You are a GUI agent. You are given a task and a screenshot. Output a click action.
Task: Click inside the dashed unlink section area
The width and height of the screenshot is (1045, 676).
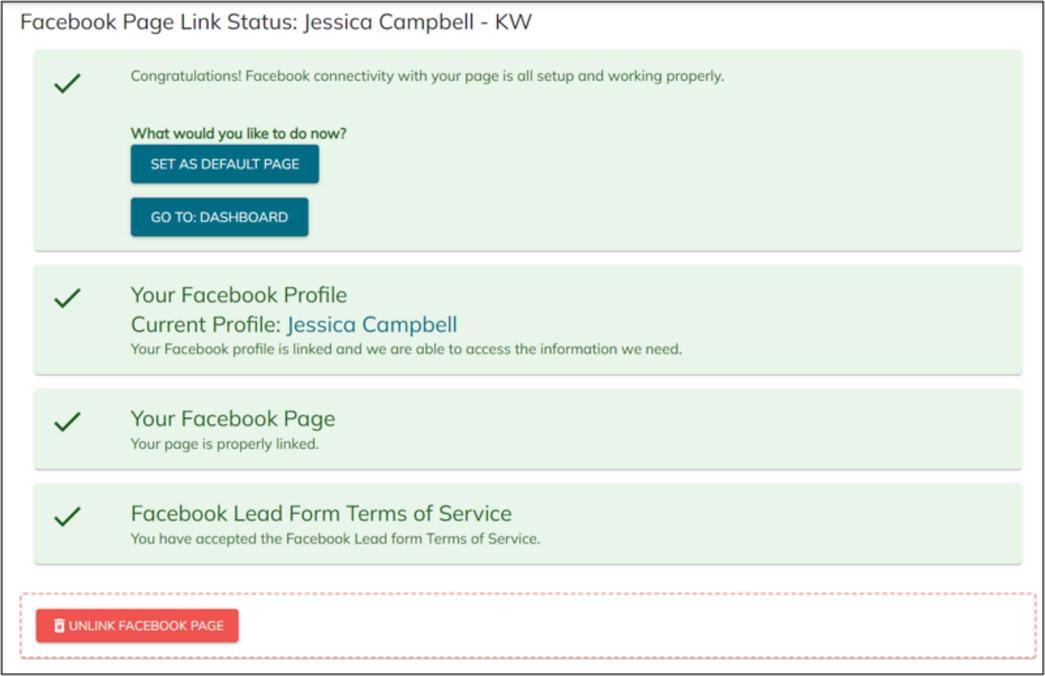[633, 625]
